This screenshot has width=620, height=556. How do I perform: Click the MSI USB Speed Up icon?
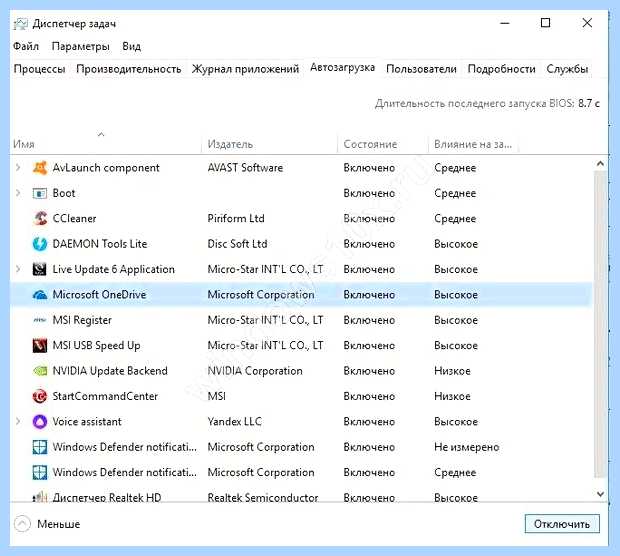pos(40,346)
